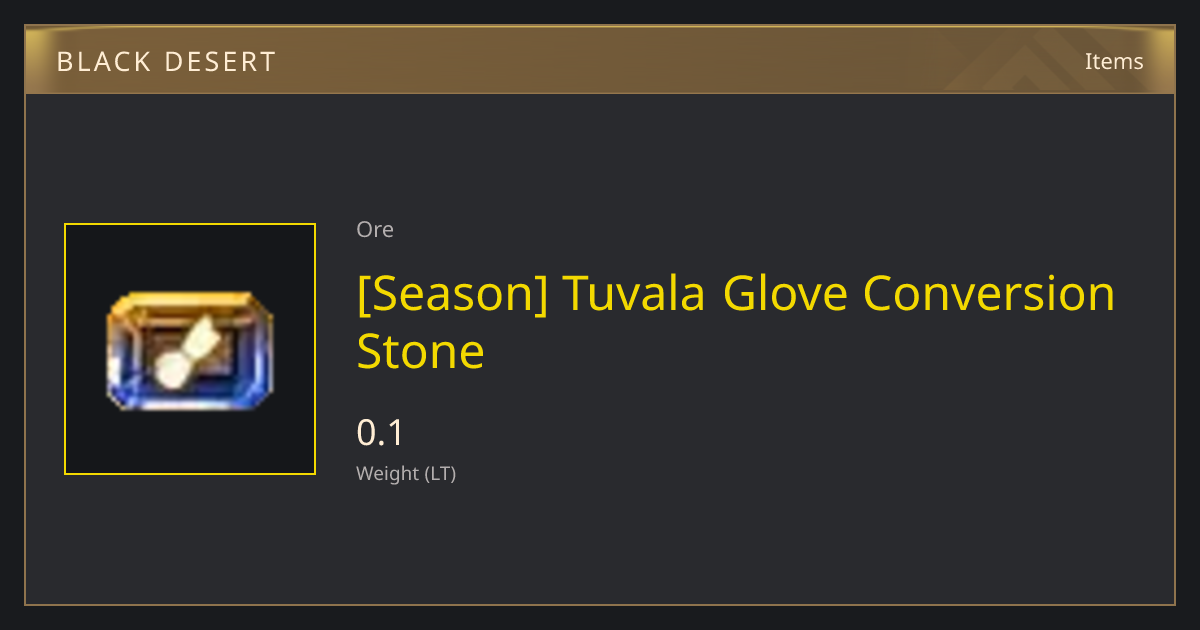Screen dimensions: 1200x630
Task: Select the gold top edge of the gem
Action: point(189,300)
